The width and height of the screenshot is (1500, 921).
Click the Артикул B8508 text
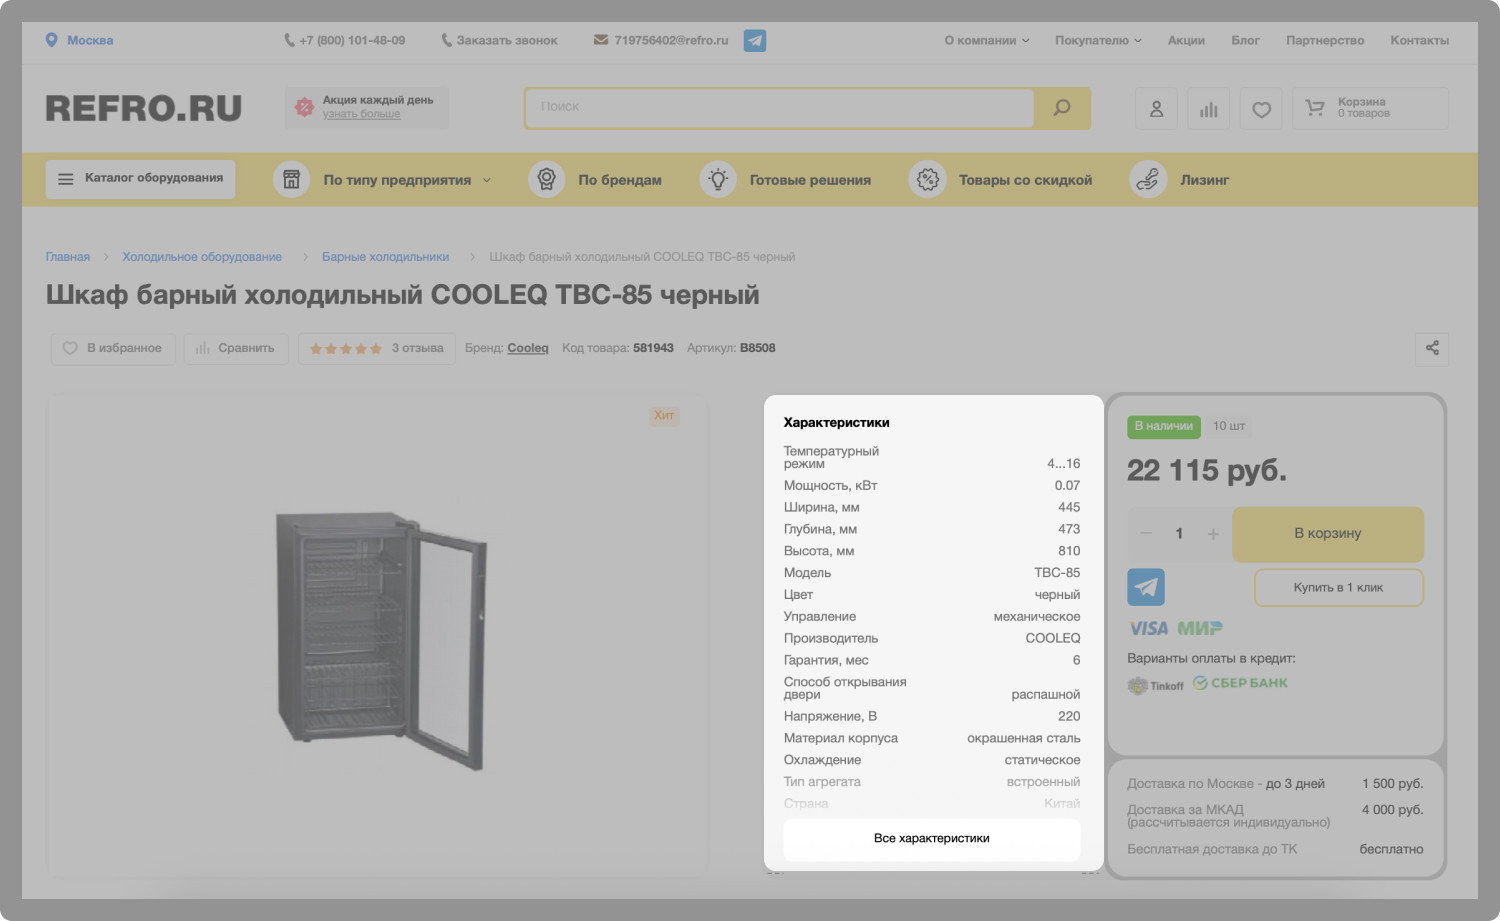(x=731, y=348)
